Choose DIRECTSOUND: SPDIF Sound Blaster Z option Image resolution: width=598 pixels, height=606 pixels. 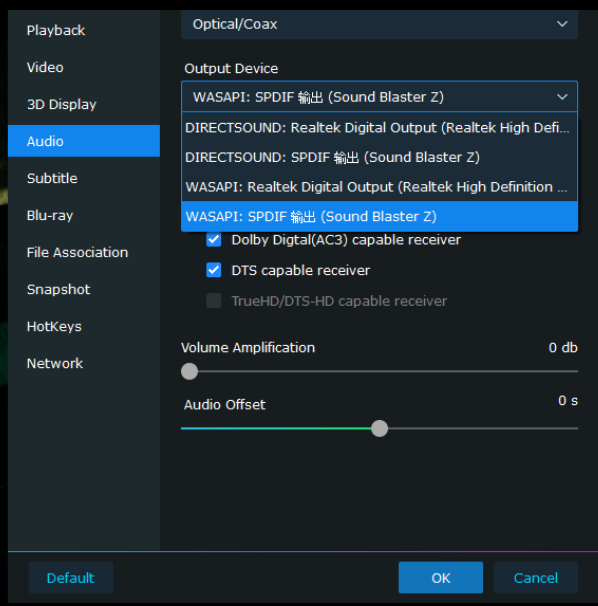click(x=379, y=157)
